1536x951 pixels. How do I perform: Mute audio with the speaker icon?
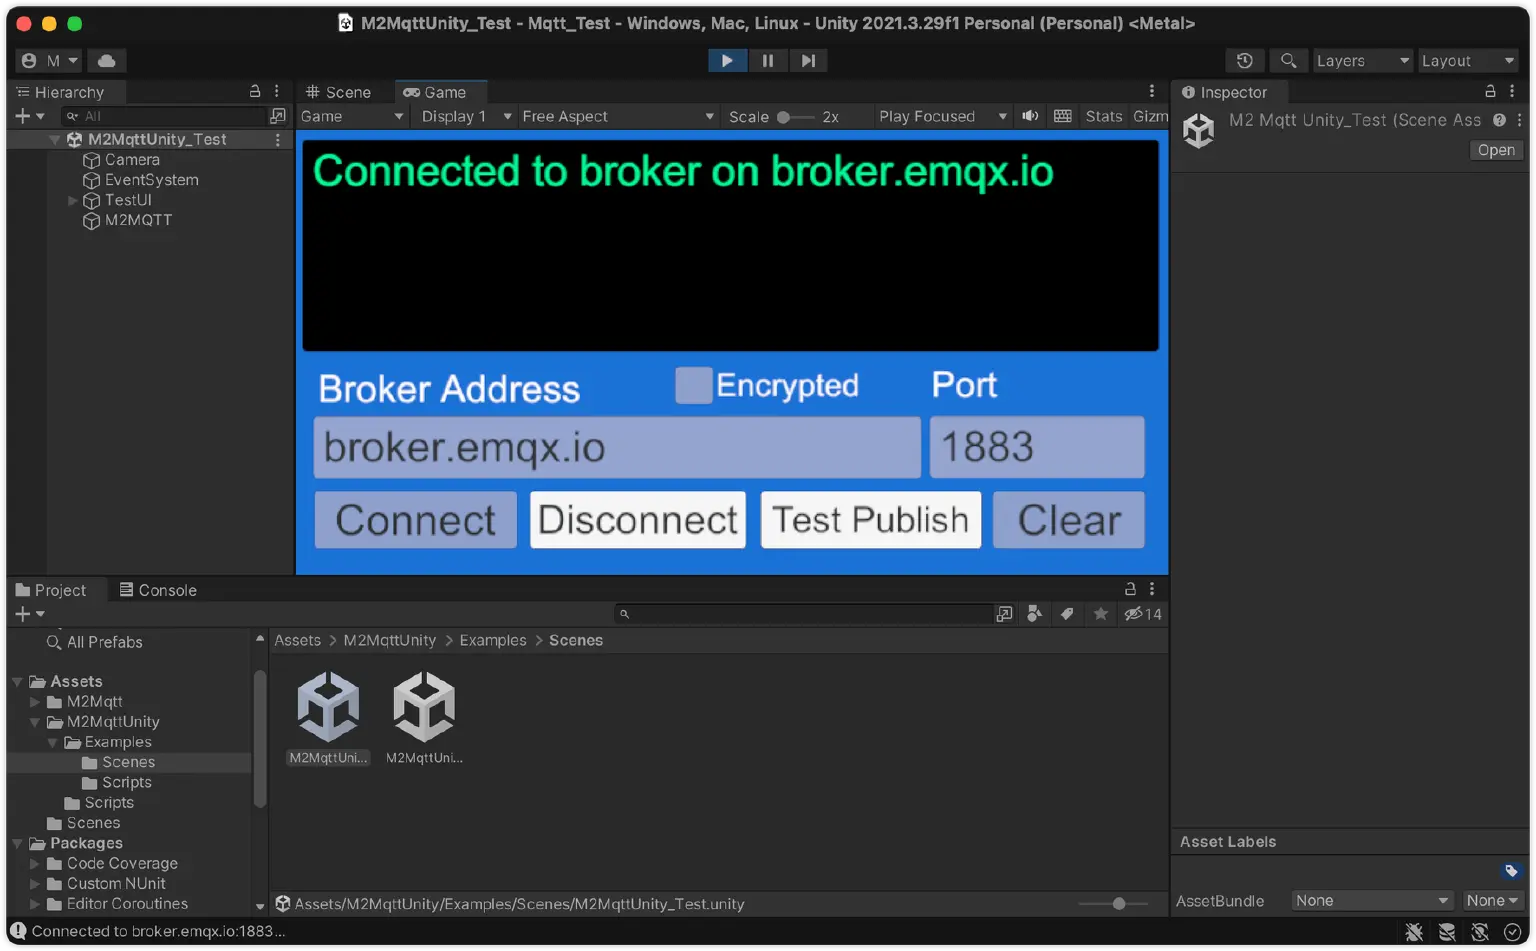click(x=1030, y=116)
